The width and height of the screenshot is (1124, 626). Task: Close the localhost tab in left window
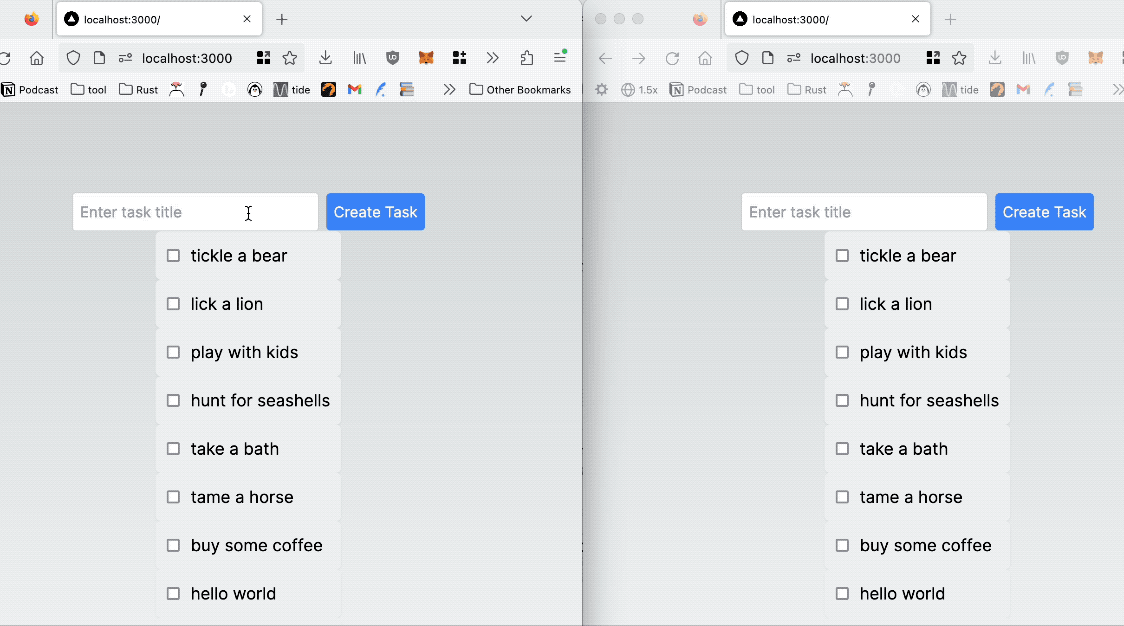coord(247,19)
